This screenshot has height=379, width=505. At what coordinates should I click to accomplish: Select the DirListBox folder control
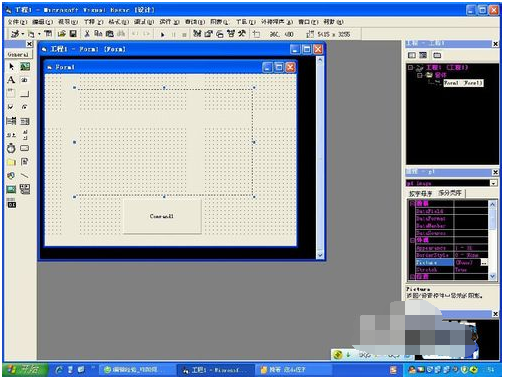click(x=11, y=162)
